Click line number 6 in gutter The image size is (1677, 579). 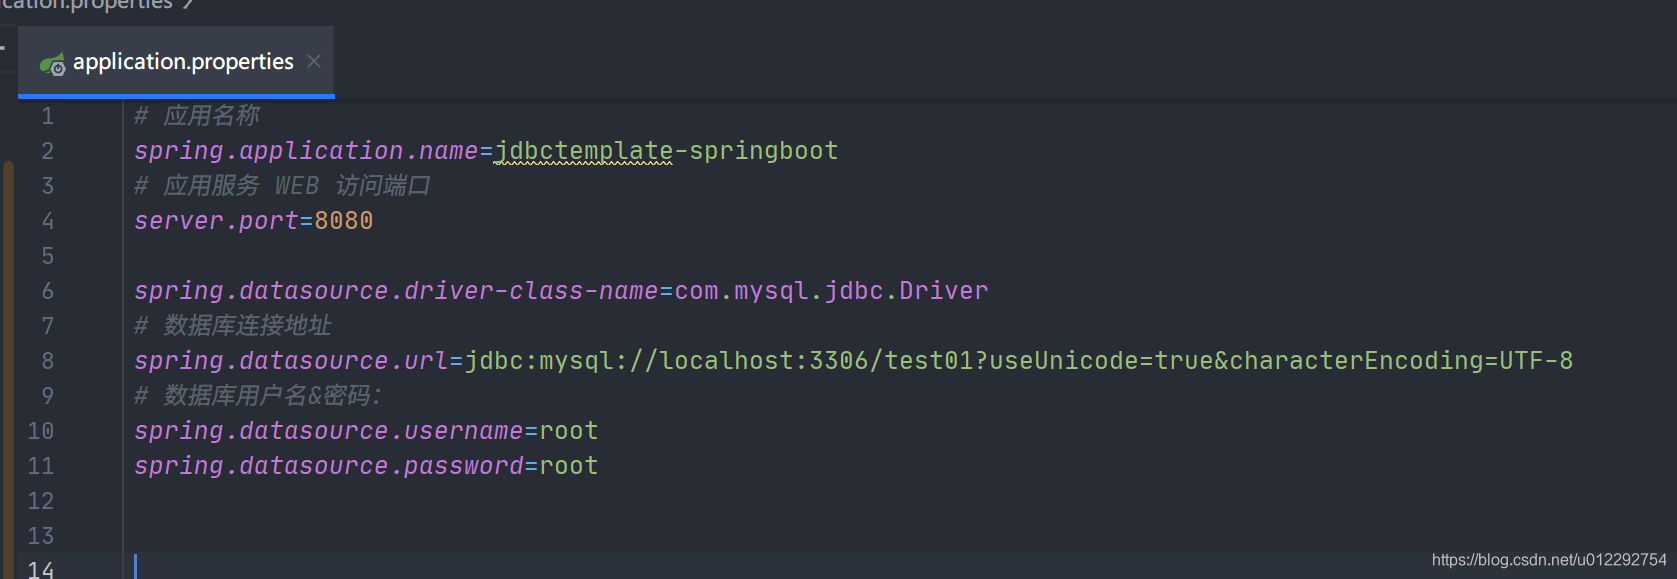click(x=47, y=291)
